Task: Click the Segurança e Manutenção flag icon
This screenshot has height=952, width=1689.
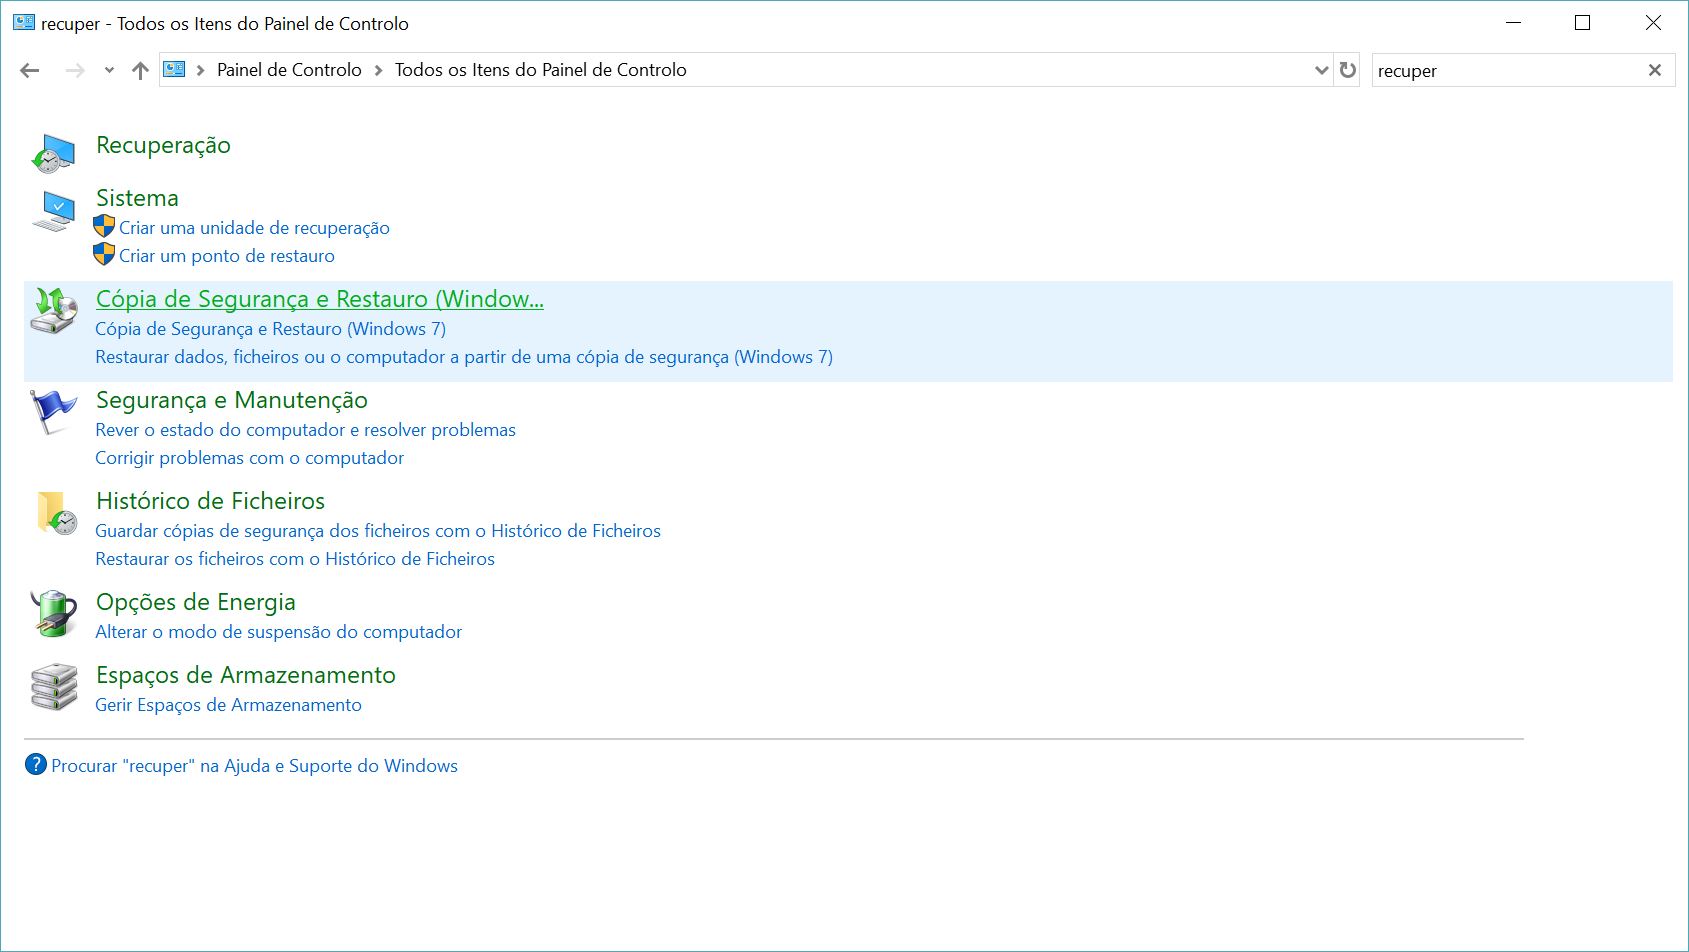Action: click(x=53, y=412)
